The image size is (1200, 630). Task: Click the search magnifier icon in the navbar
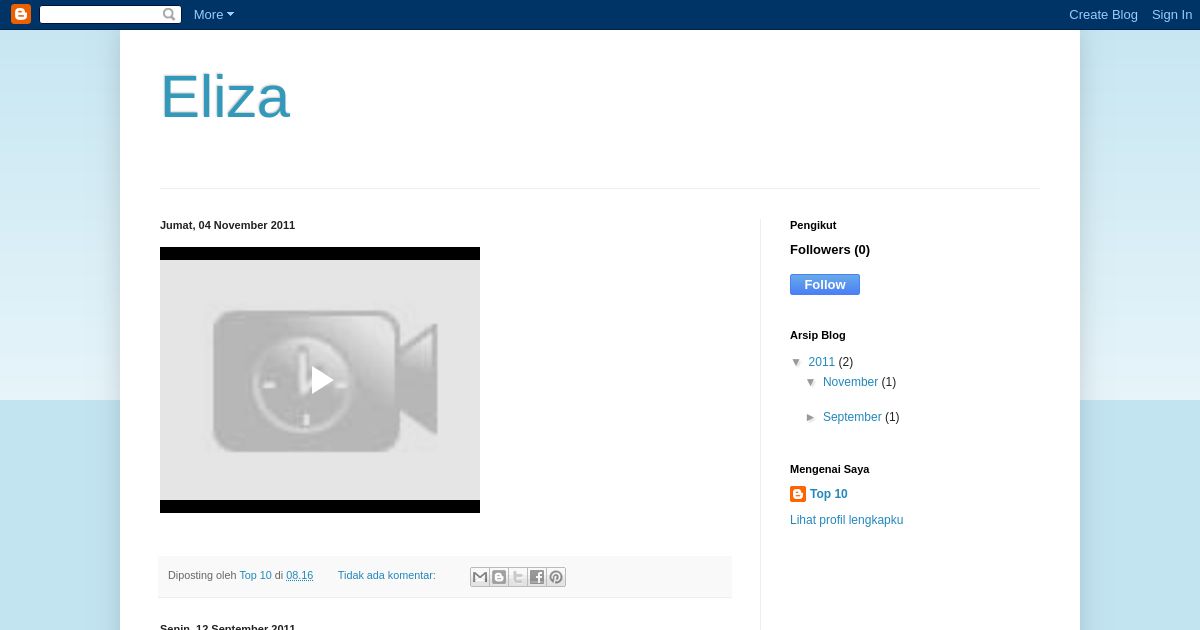(x=169, y=14)
